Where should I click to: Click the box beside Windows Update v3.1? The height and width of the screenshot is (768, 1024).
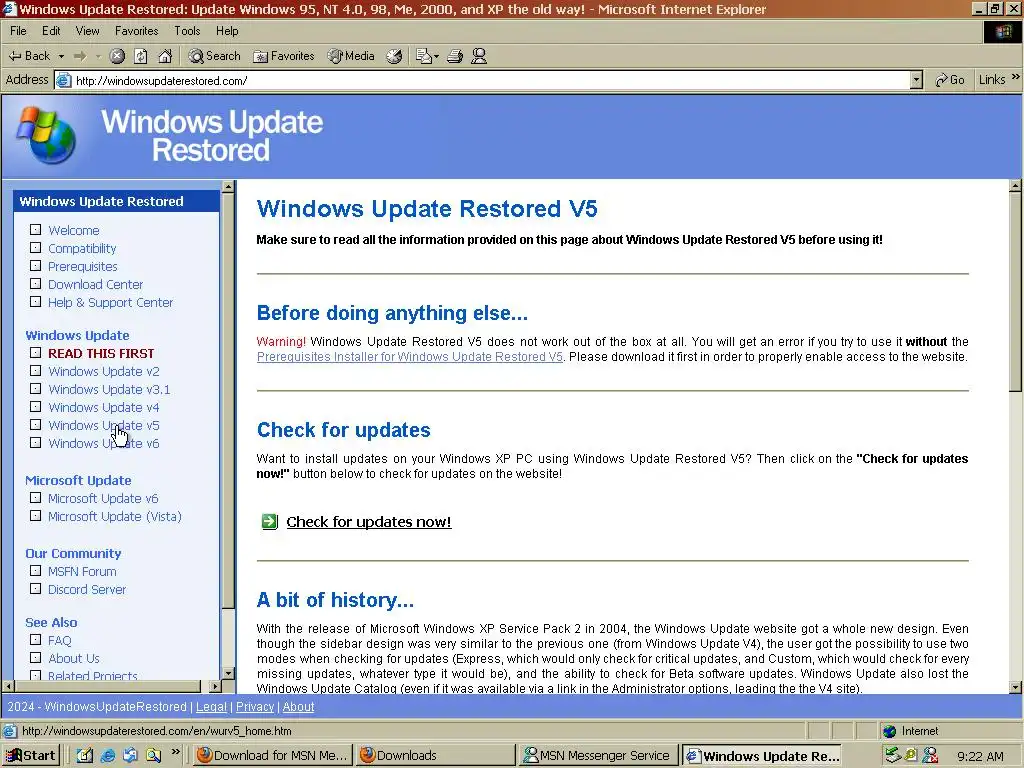pyautogui.click(x=35, y=389)
